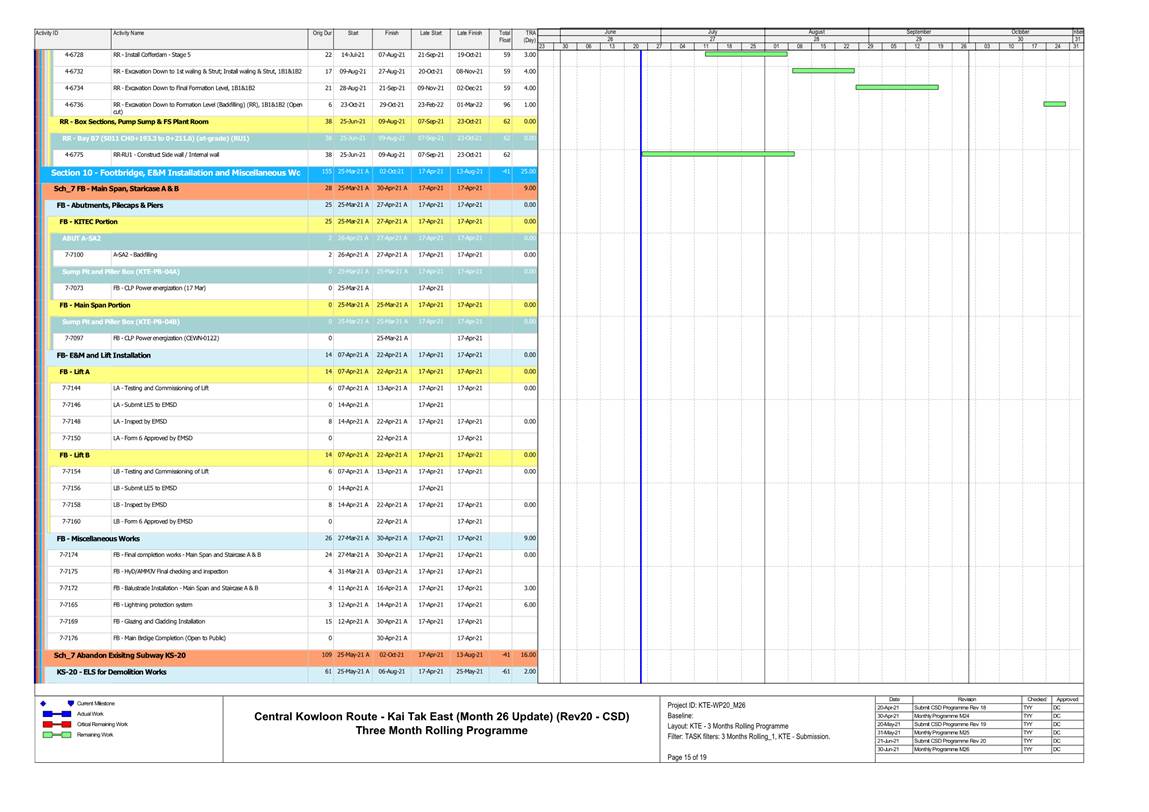Collapse the Section 10 Footbridge group band
The width and height of the screenshot is (1149, 812).
(175, 172)
